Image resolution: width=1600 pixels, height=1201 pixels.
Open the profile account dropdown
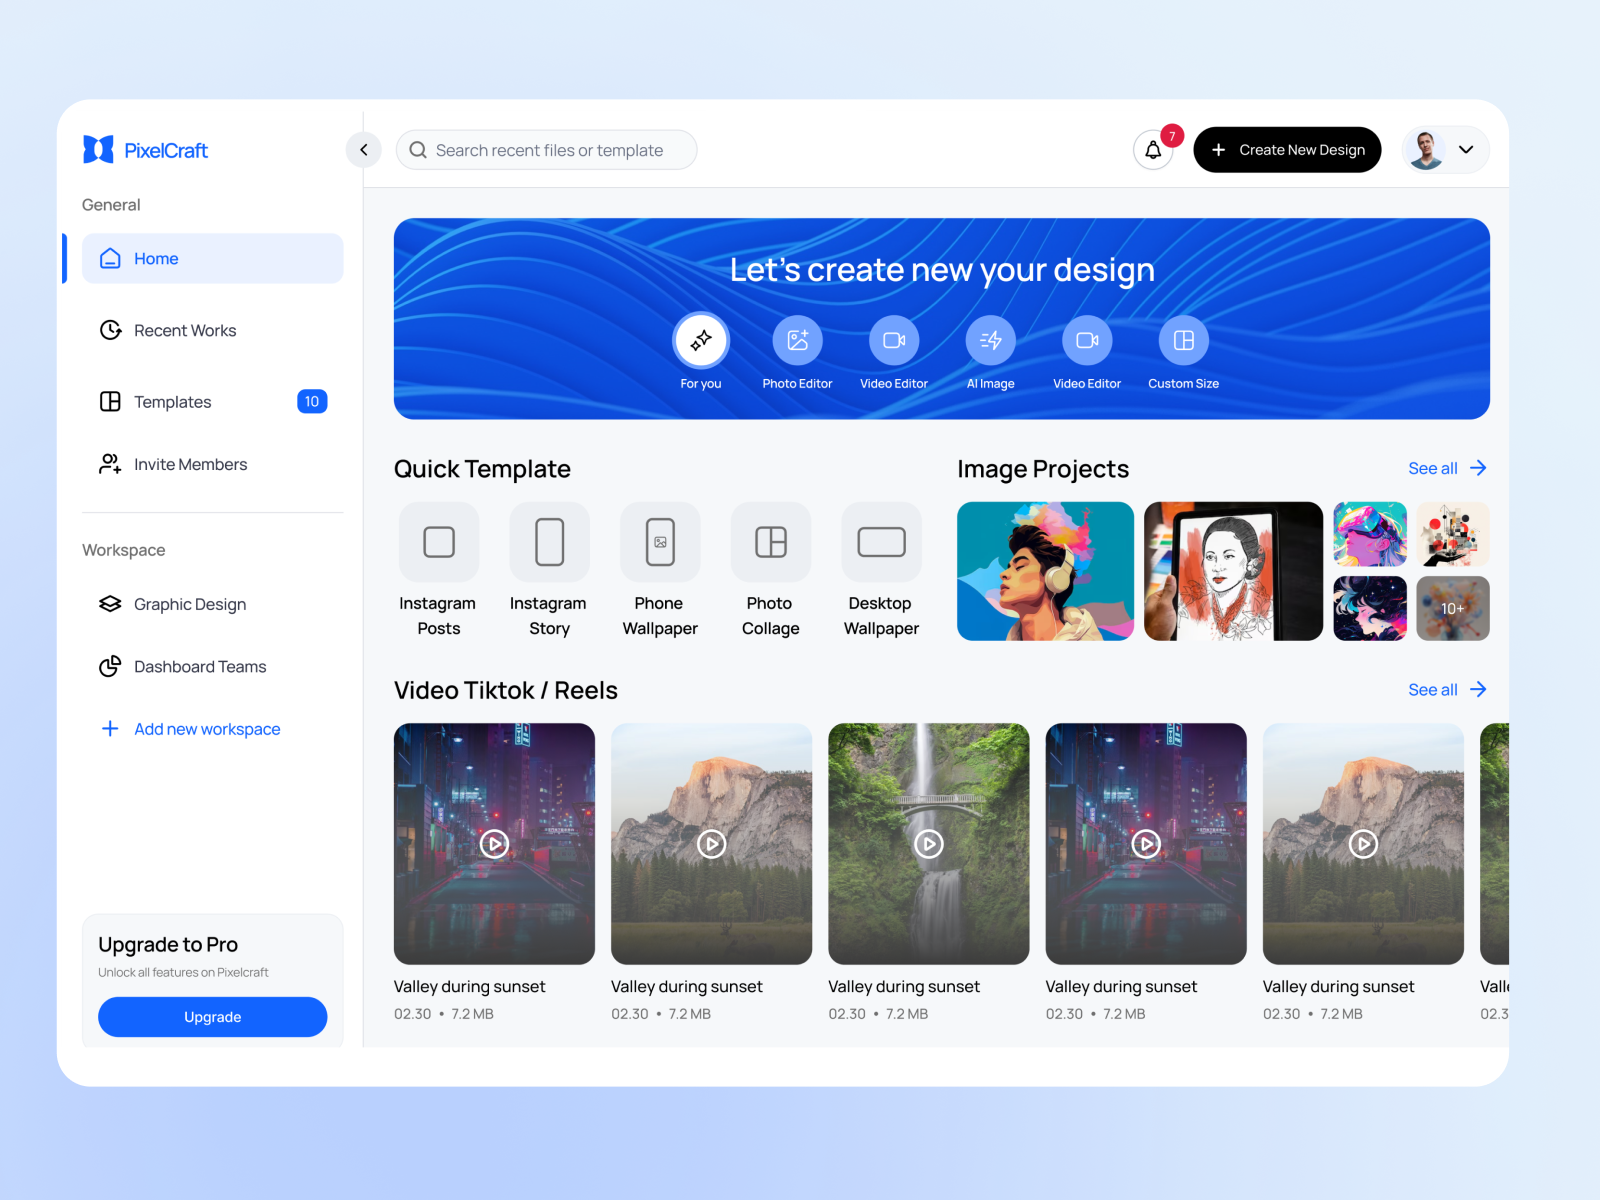pos(1444,150)
